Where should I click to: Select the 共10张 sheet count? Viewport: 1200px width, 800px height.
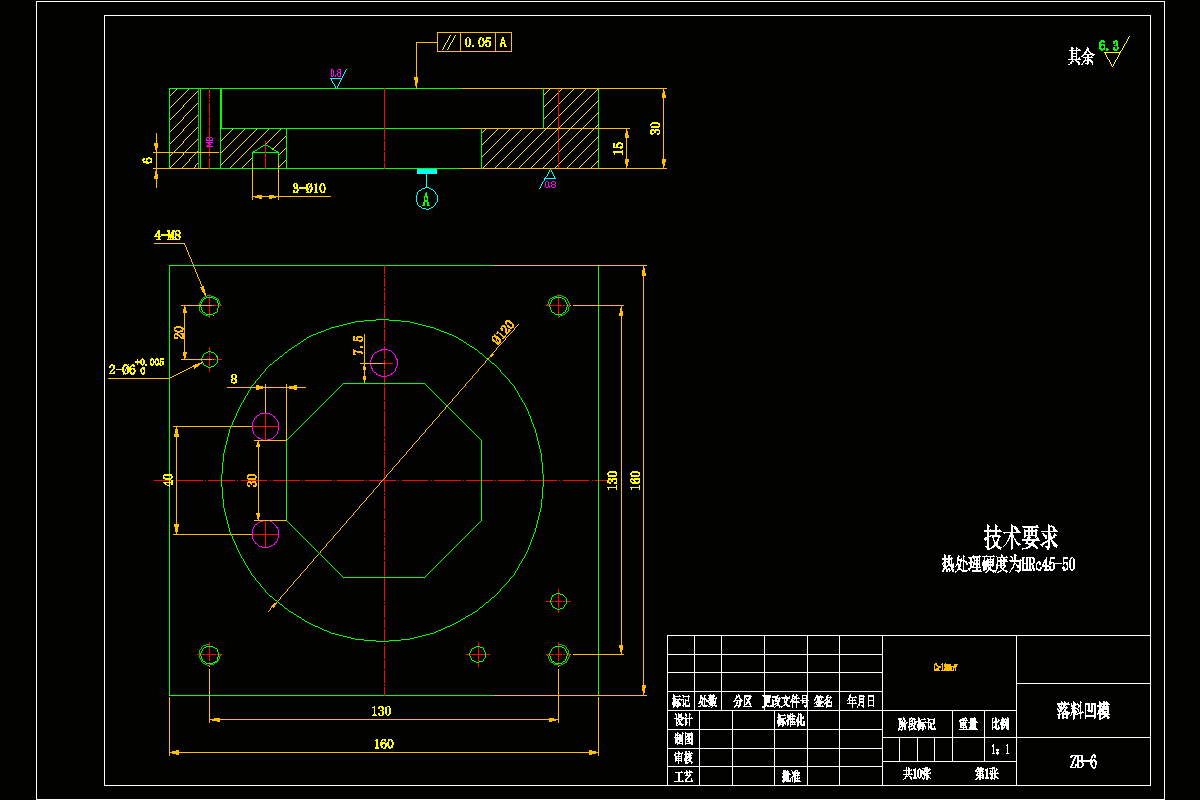pyautogui.click(x=917, y=774)
